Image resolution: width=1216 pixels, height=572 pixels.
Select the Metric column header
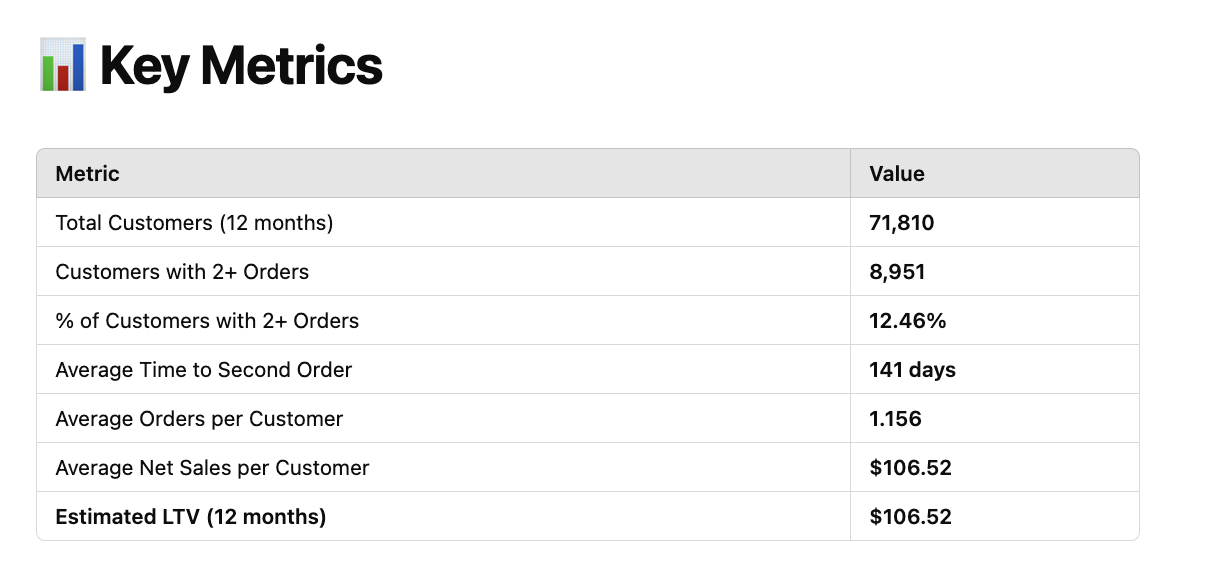coord(88,174)
